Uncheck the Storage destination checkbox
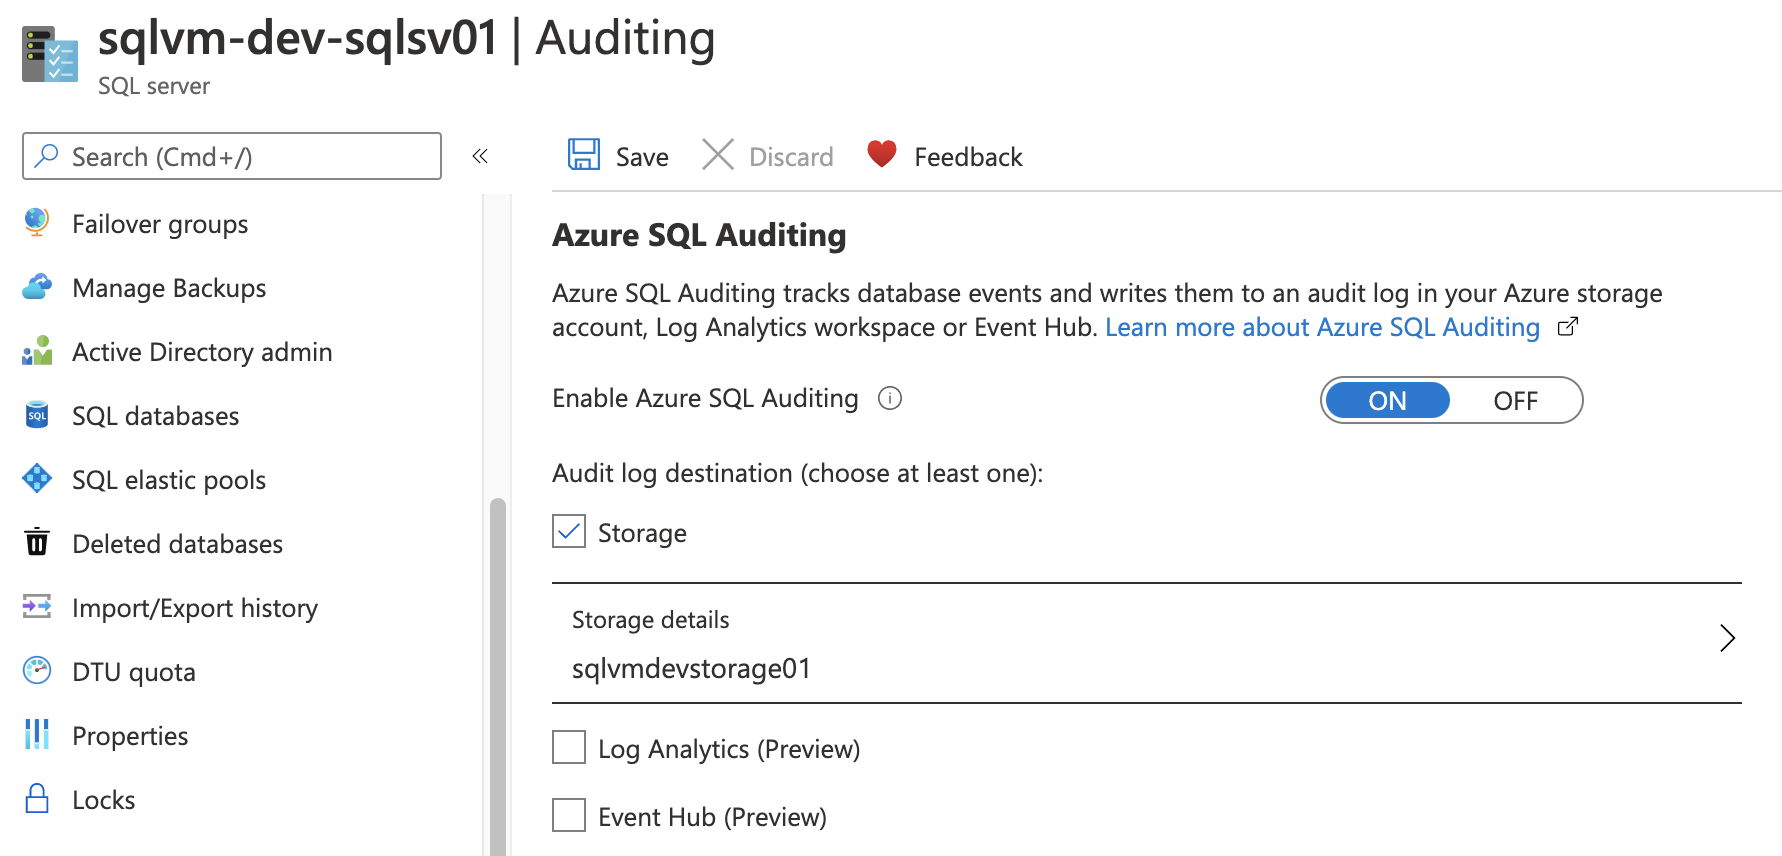 pos(569,532)
